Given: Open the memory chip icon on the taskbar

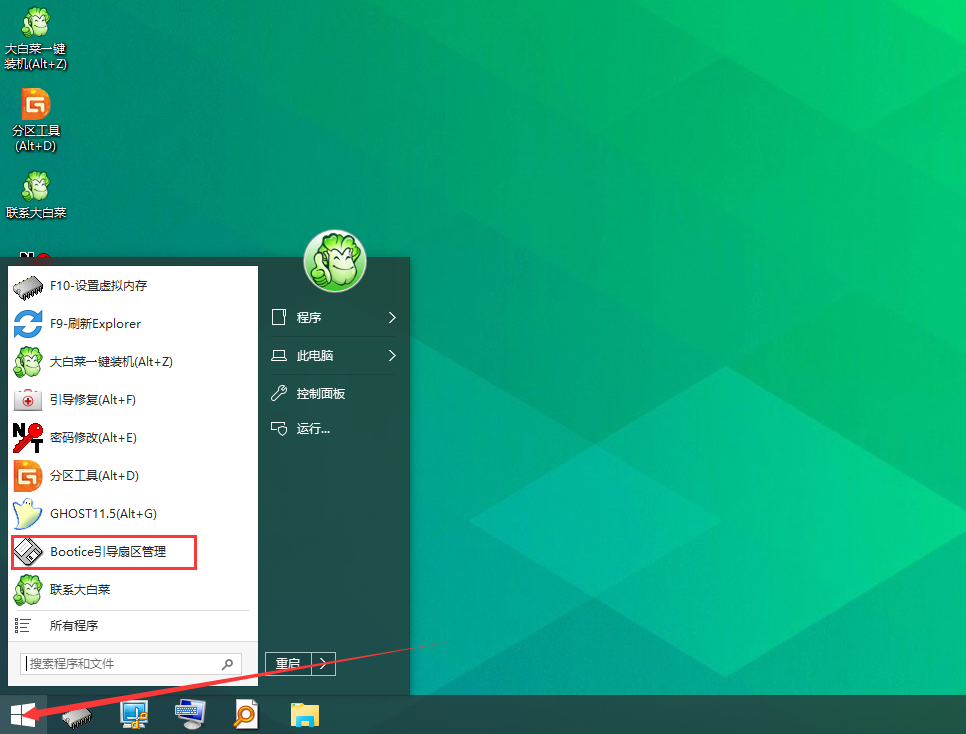Looking at the screenshot, I should click(77, 716).
